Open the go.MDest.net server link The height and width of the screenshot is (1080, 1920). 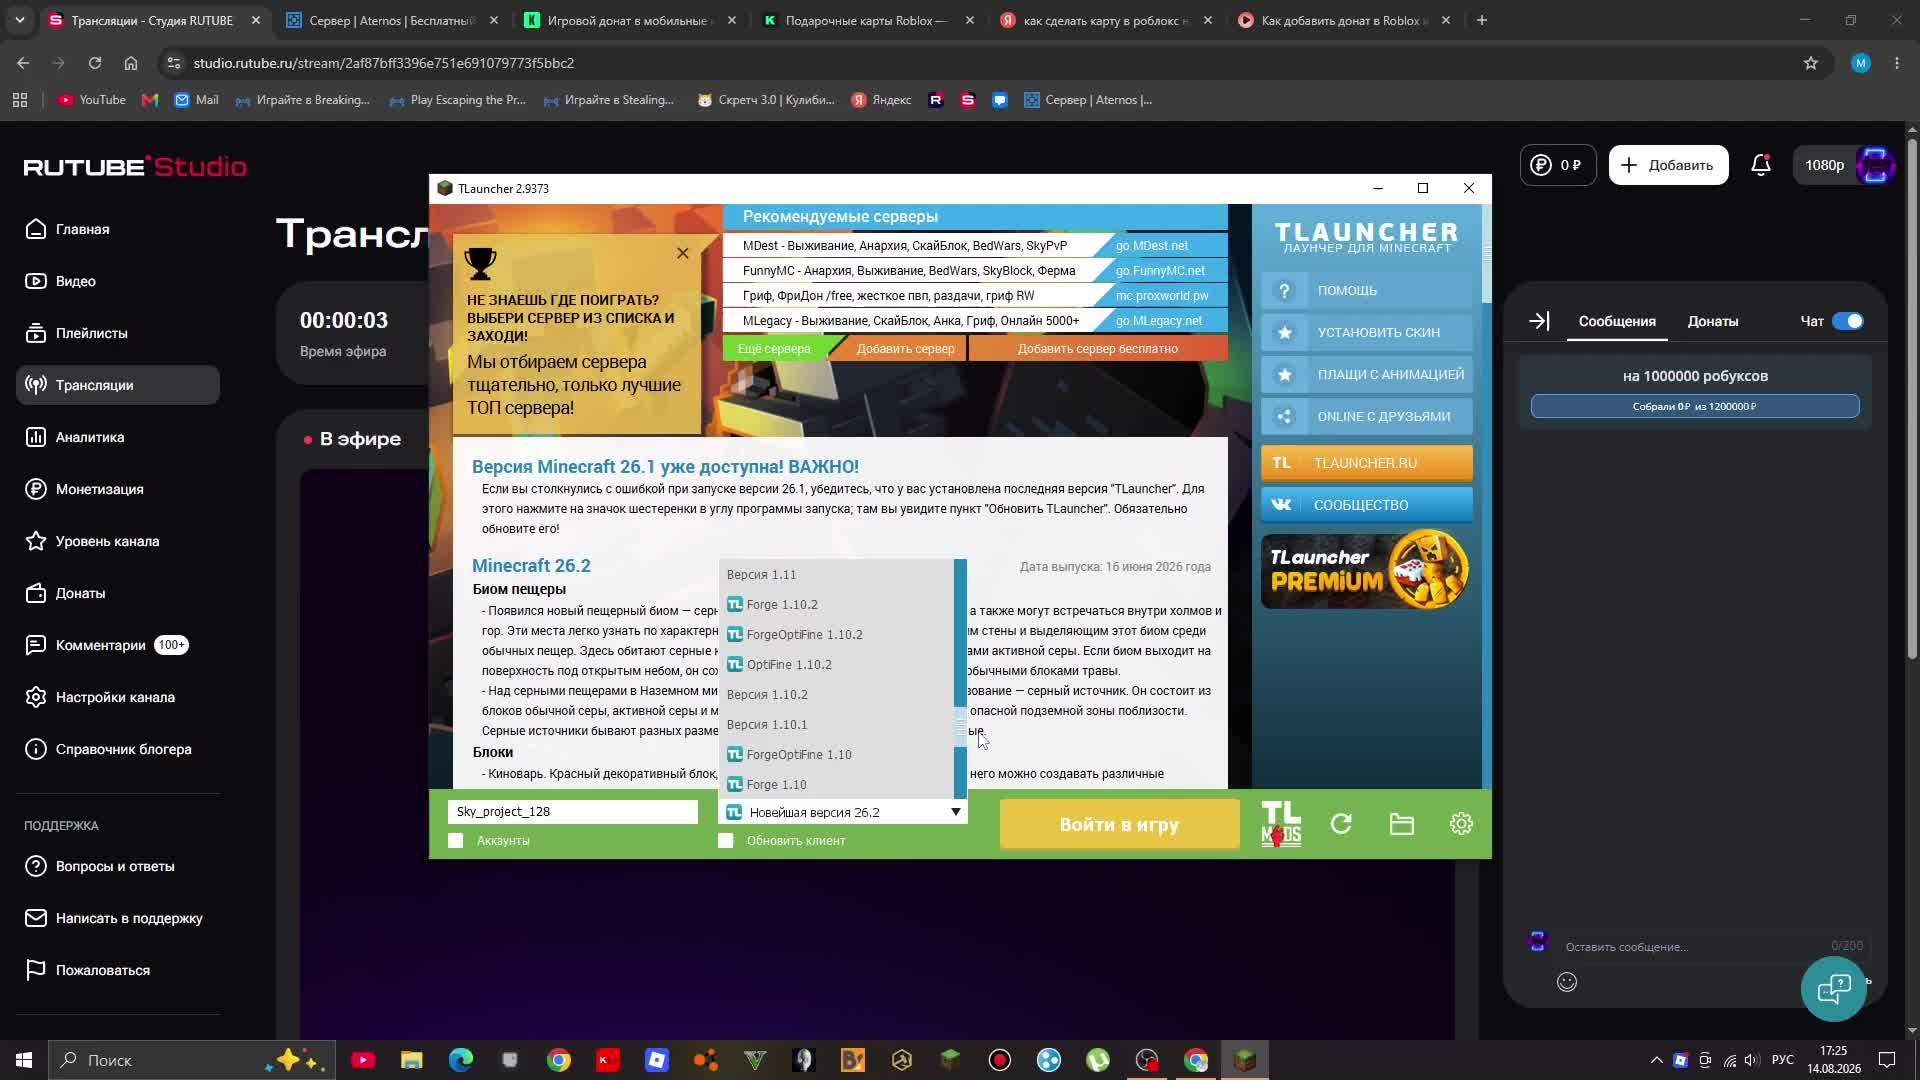(x=1152, y=246)
